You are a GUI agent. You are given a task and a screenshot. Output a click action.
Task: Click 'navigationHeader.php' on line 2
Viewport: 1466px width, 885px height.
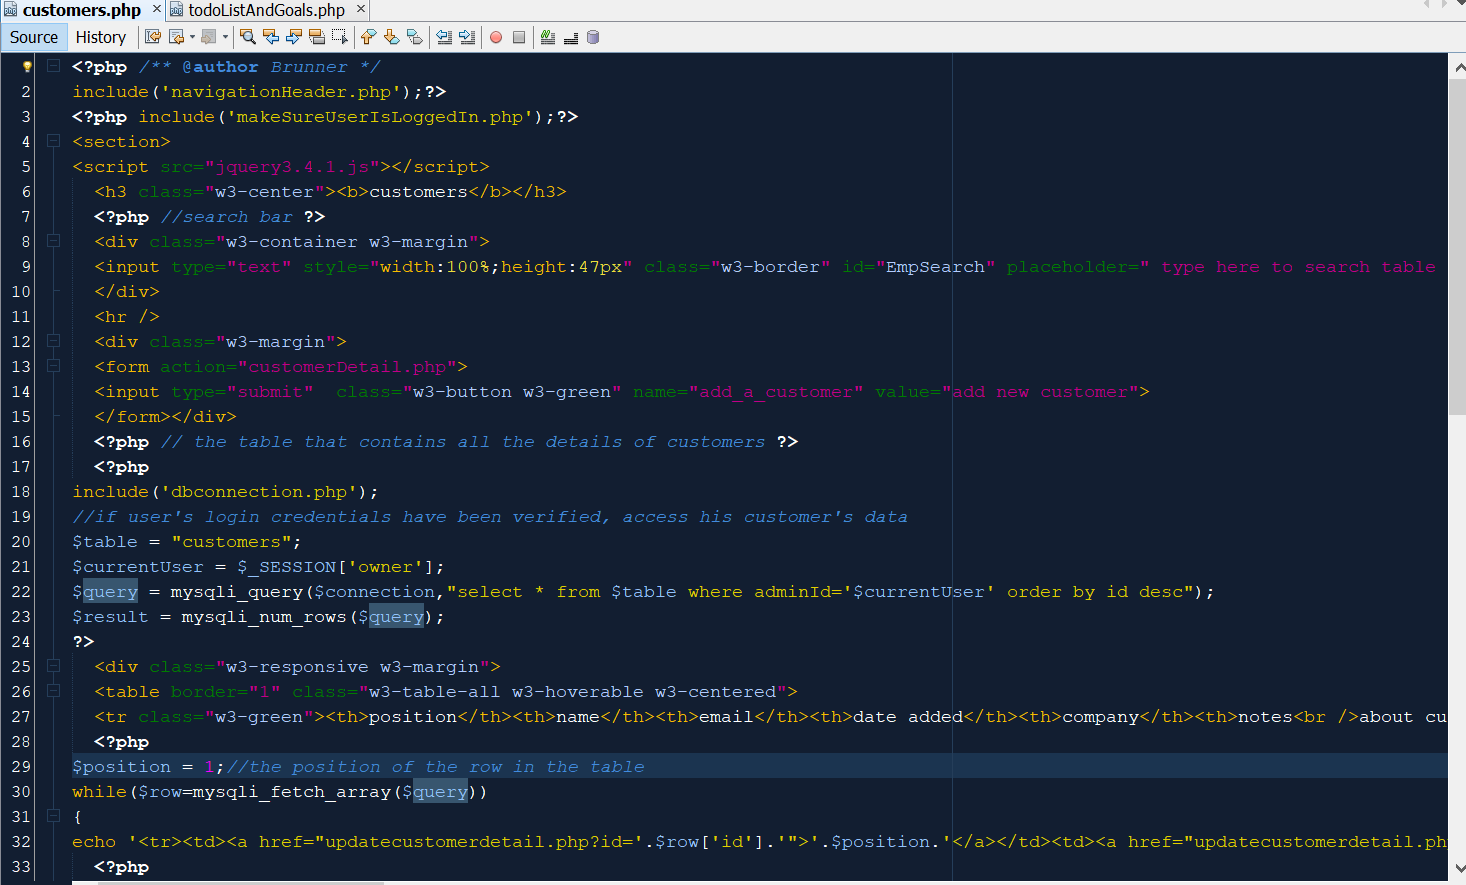click(x=281, y=92)
